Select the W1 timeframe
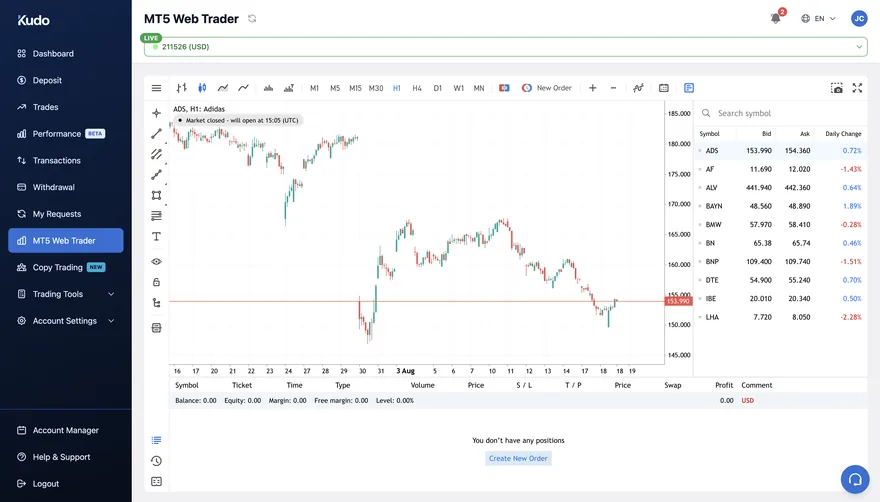This screenshot has width=880, height=502. (x=459, y=88)
